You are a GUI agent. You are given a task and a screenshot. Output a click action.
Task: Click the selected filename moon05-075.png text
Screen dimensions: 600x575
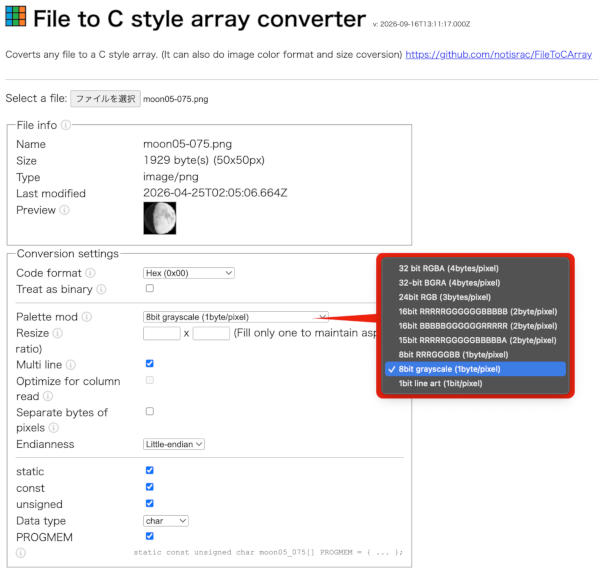[176, 99]
